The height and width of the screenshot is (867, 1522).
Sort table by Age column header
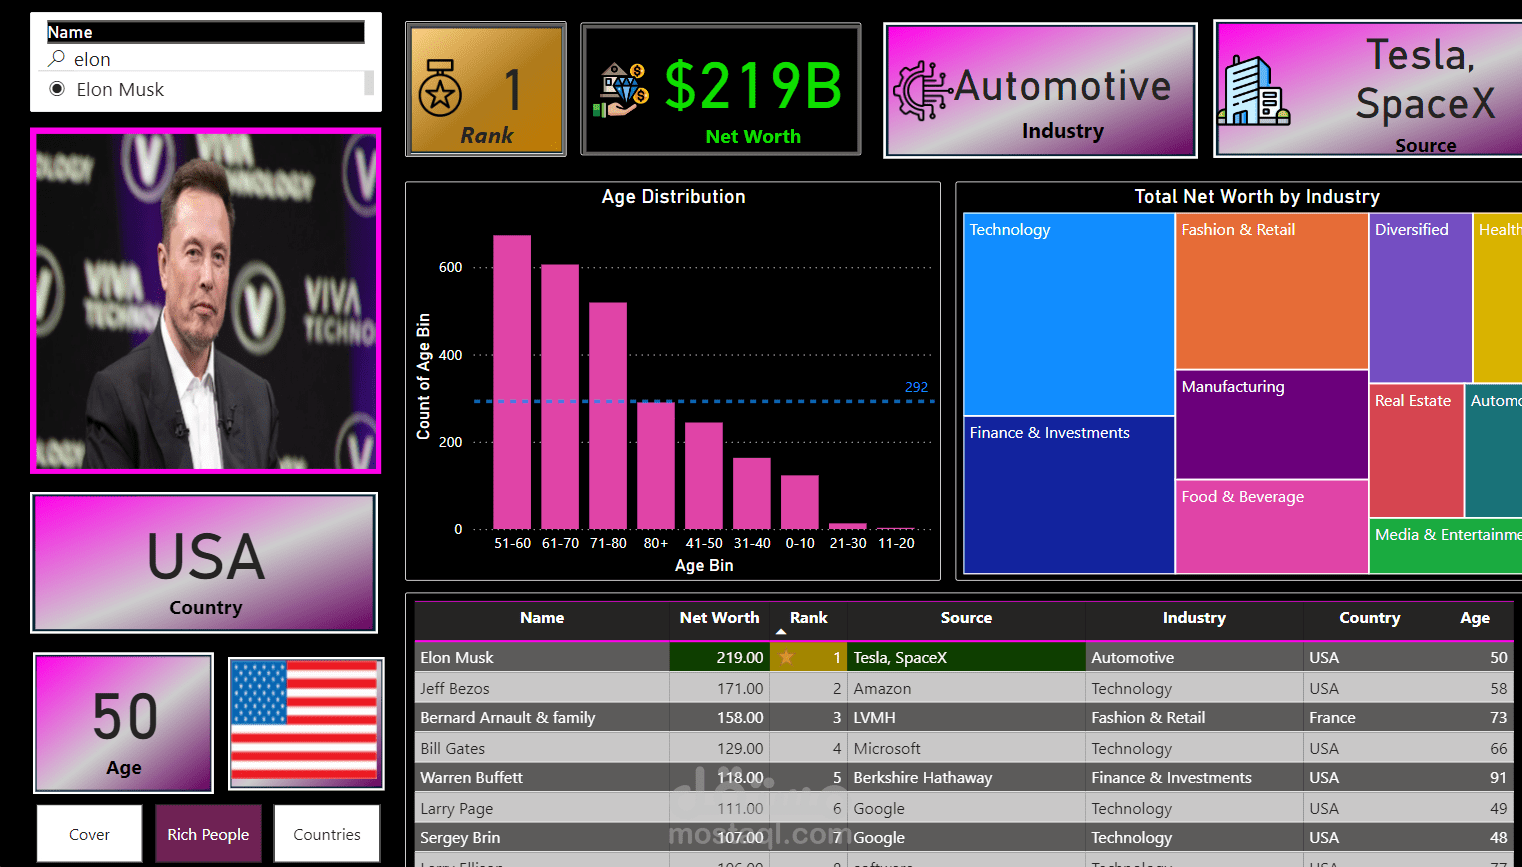(x=1474, y=618)
